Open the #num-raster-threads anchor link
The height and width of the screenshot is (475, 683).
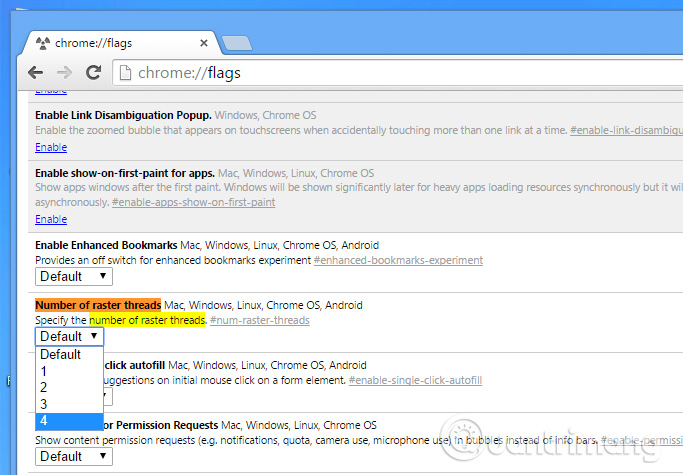(x=260, y=320)
